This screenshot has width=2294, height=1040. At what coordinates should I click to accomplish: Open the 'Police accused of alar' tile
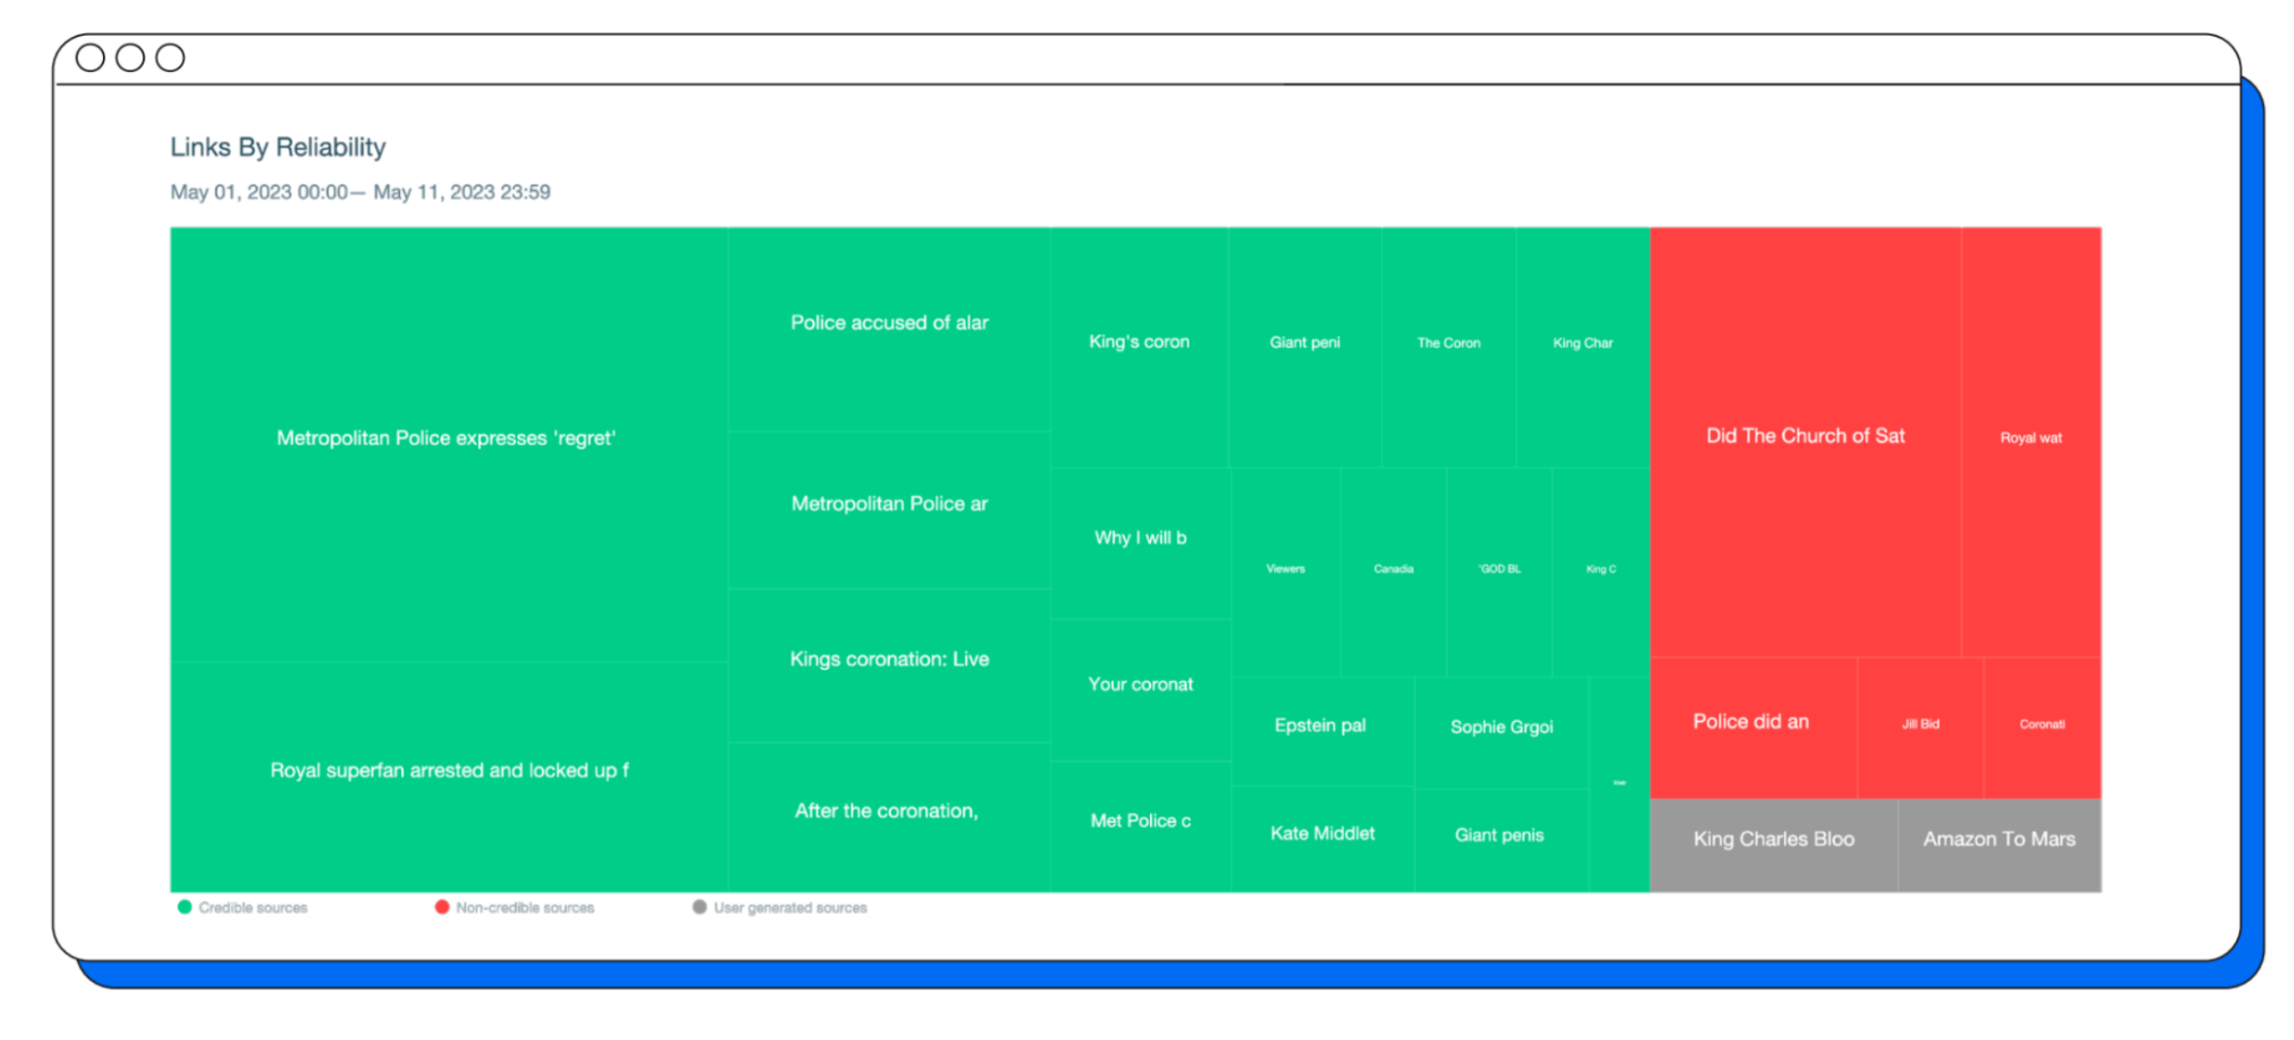coord(889,323)
